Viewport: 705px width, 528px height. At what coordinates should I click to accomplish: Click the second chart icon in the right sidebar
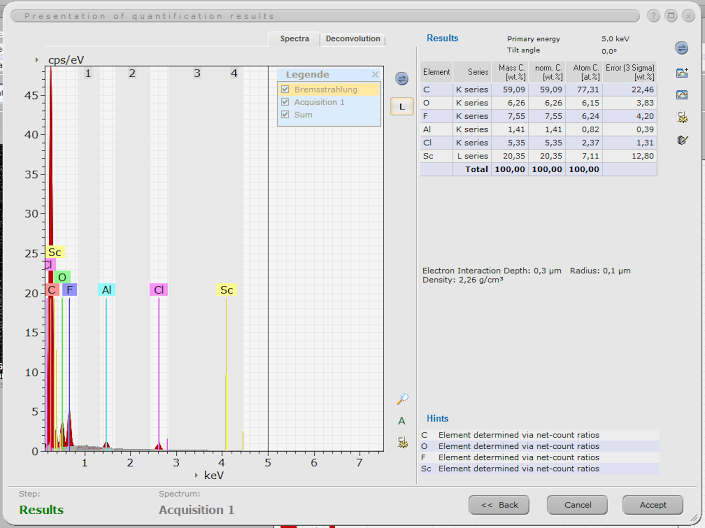tap(682, 95)
